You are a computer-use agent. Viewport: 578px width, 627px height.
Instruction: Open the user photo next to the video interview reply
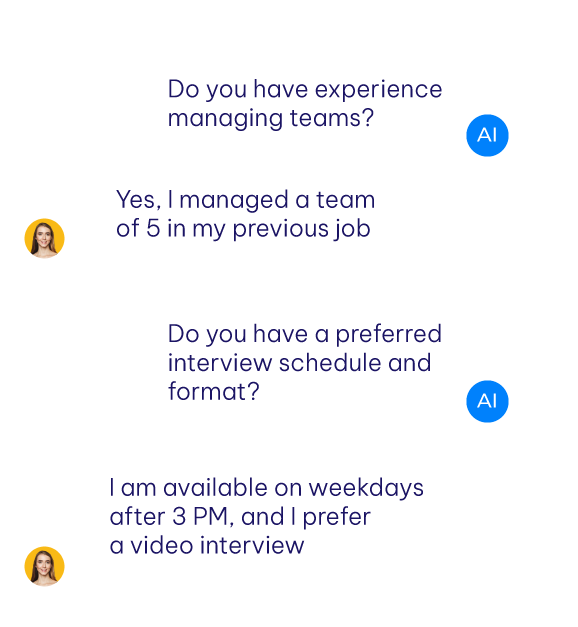tap(44, 566)
